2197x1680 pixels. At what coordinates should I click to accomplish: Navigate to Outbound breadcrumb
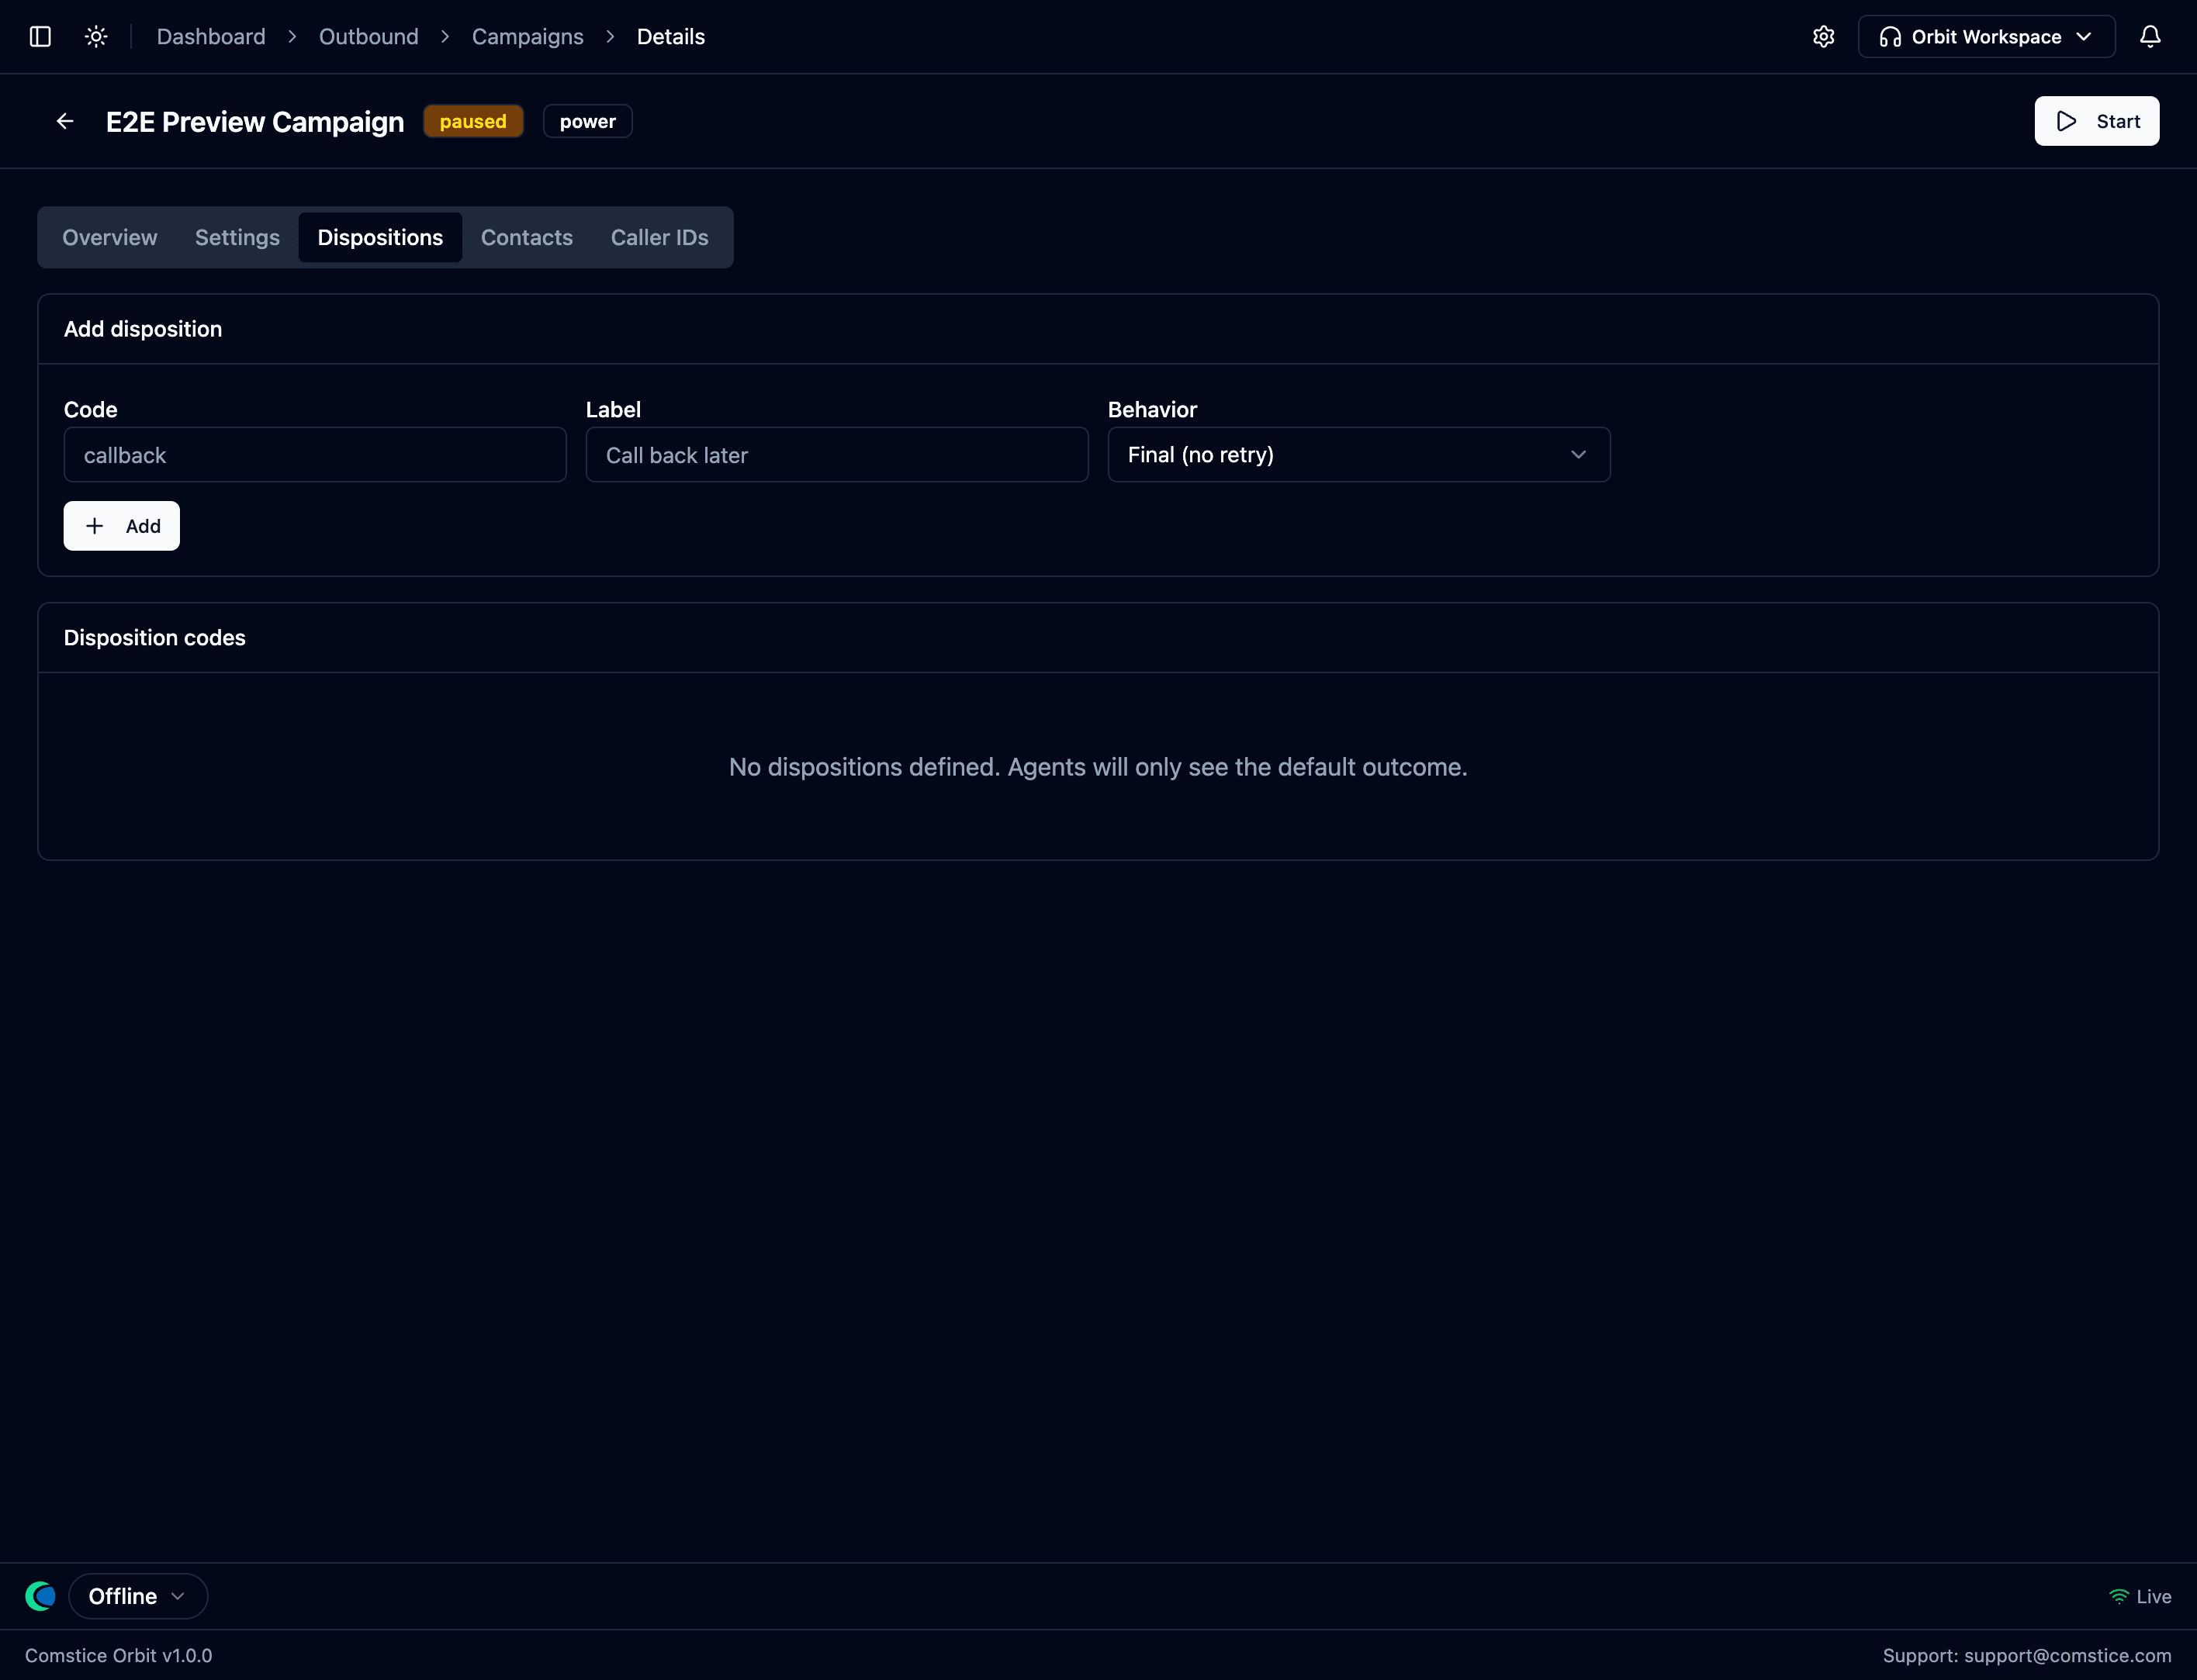click(x=369, y=37)
